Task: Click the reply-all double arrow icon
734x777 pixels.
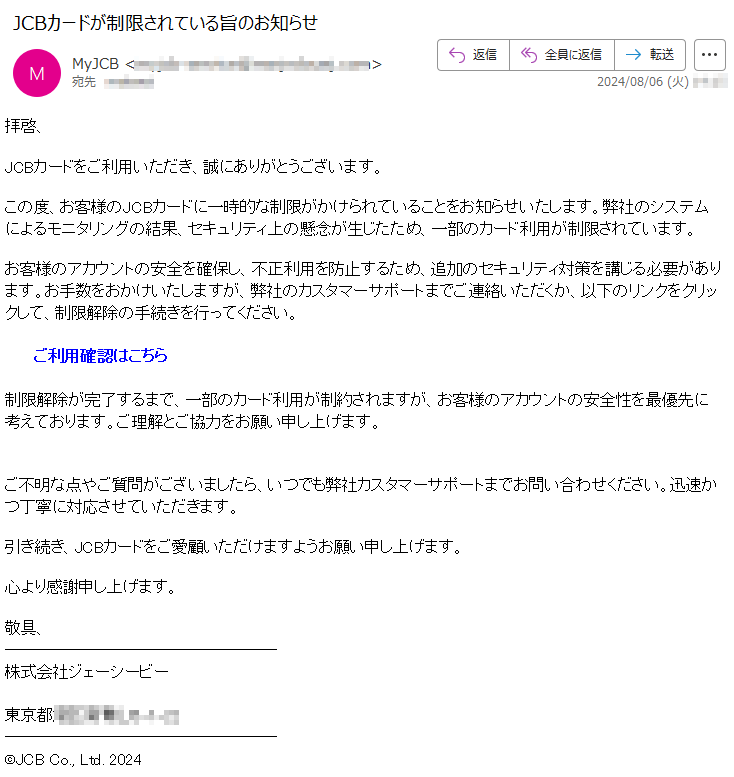Action: pyautogui.click(x=529, y=55)
